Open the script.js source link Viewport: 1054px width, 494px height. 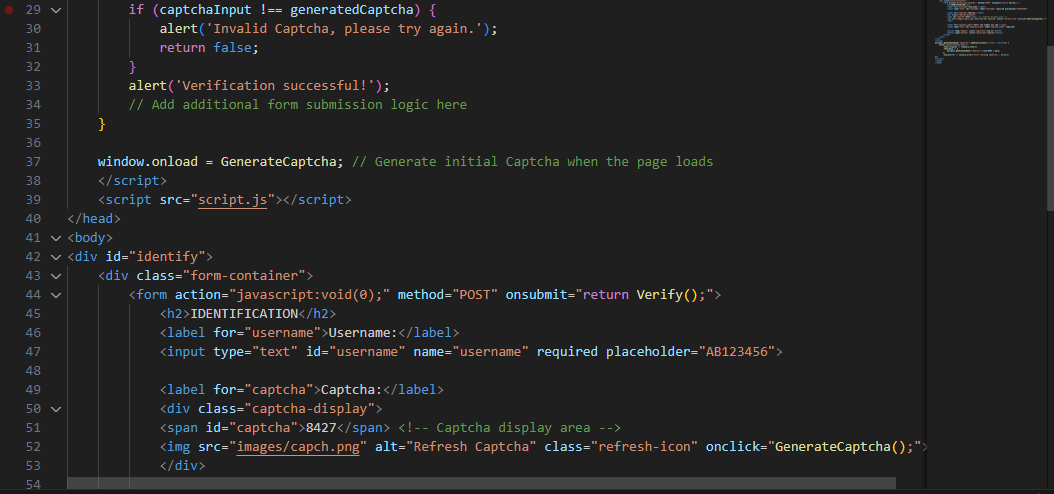[x=233, y=200]
